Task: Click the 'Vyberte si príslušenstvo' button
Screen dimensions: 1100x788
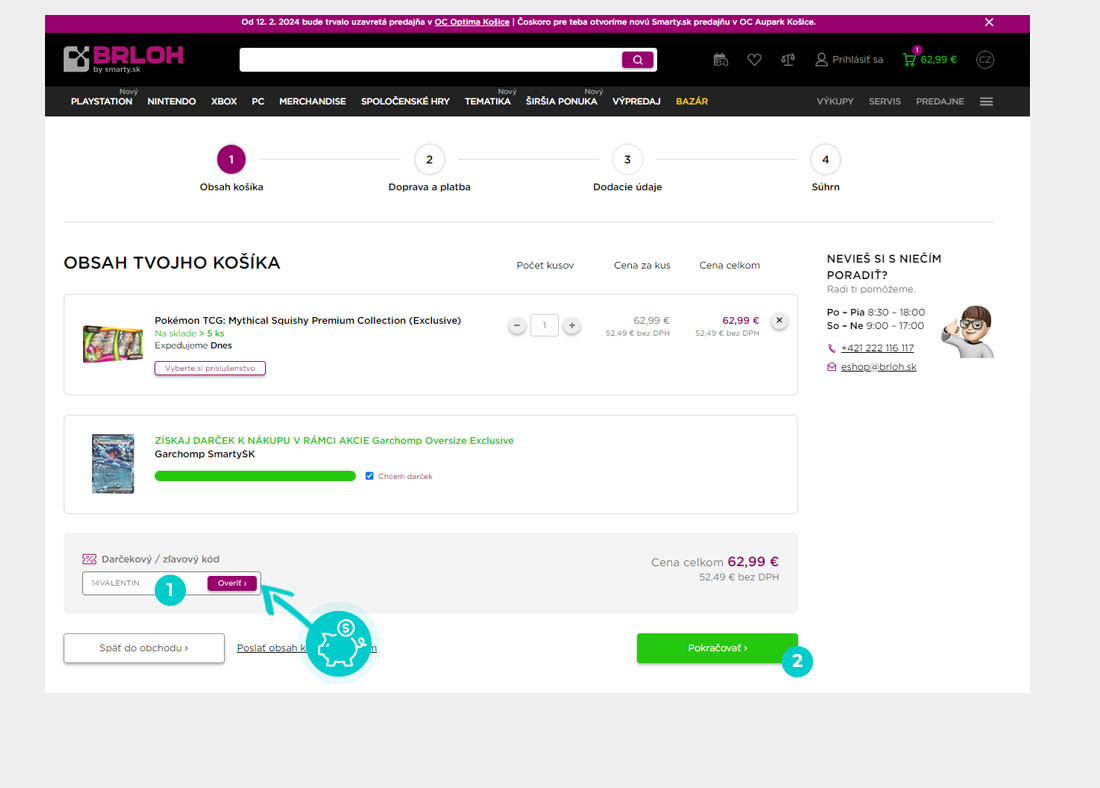Action: click(x=210, y=368)
